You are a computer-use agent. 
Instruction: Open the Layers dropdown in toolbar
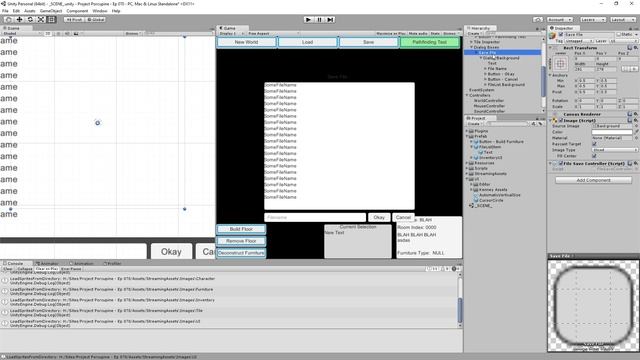pos(592,20)
